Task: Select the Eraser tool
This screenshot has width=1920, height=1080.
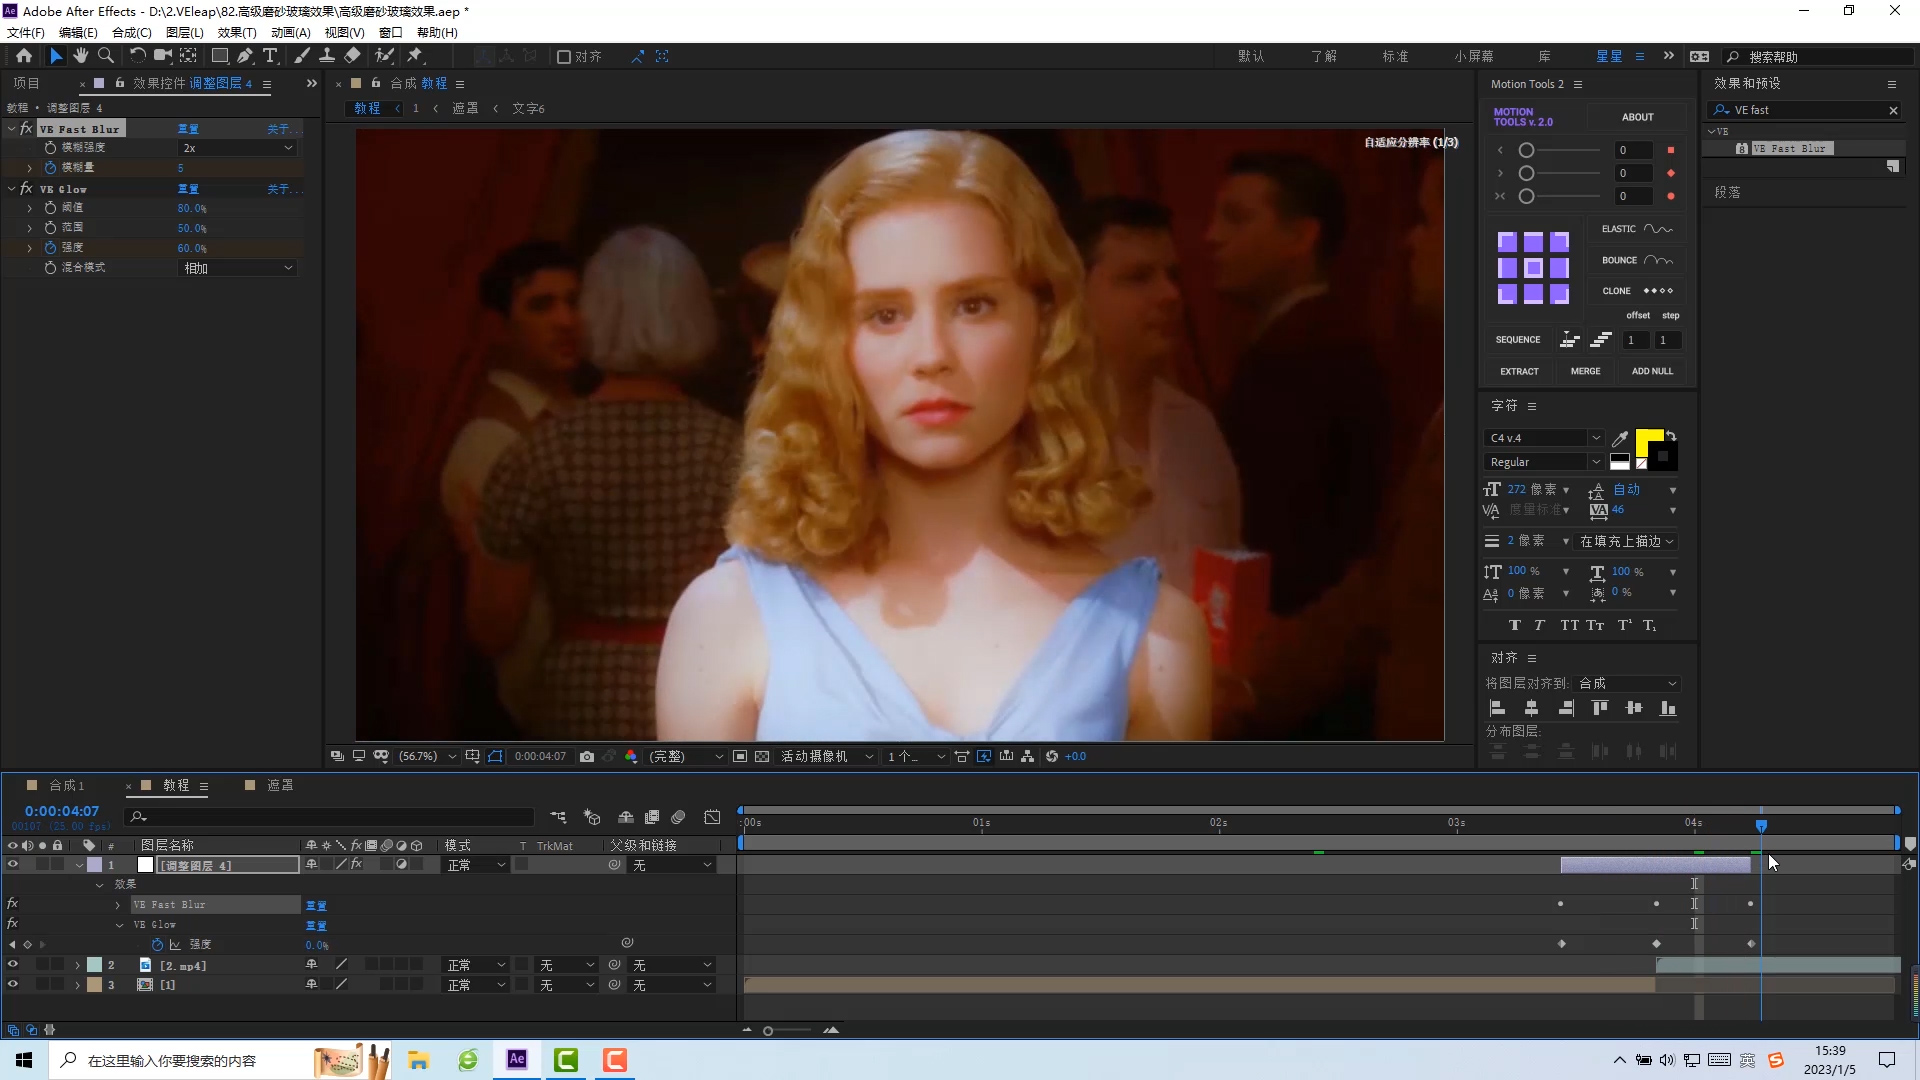Action: click(x=353, y=56)
